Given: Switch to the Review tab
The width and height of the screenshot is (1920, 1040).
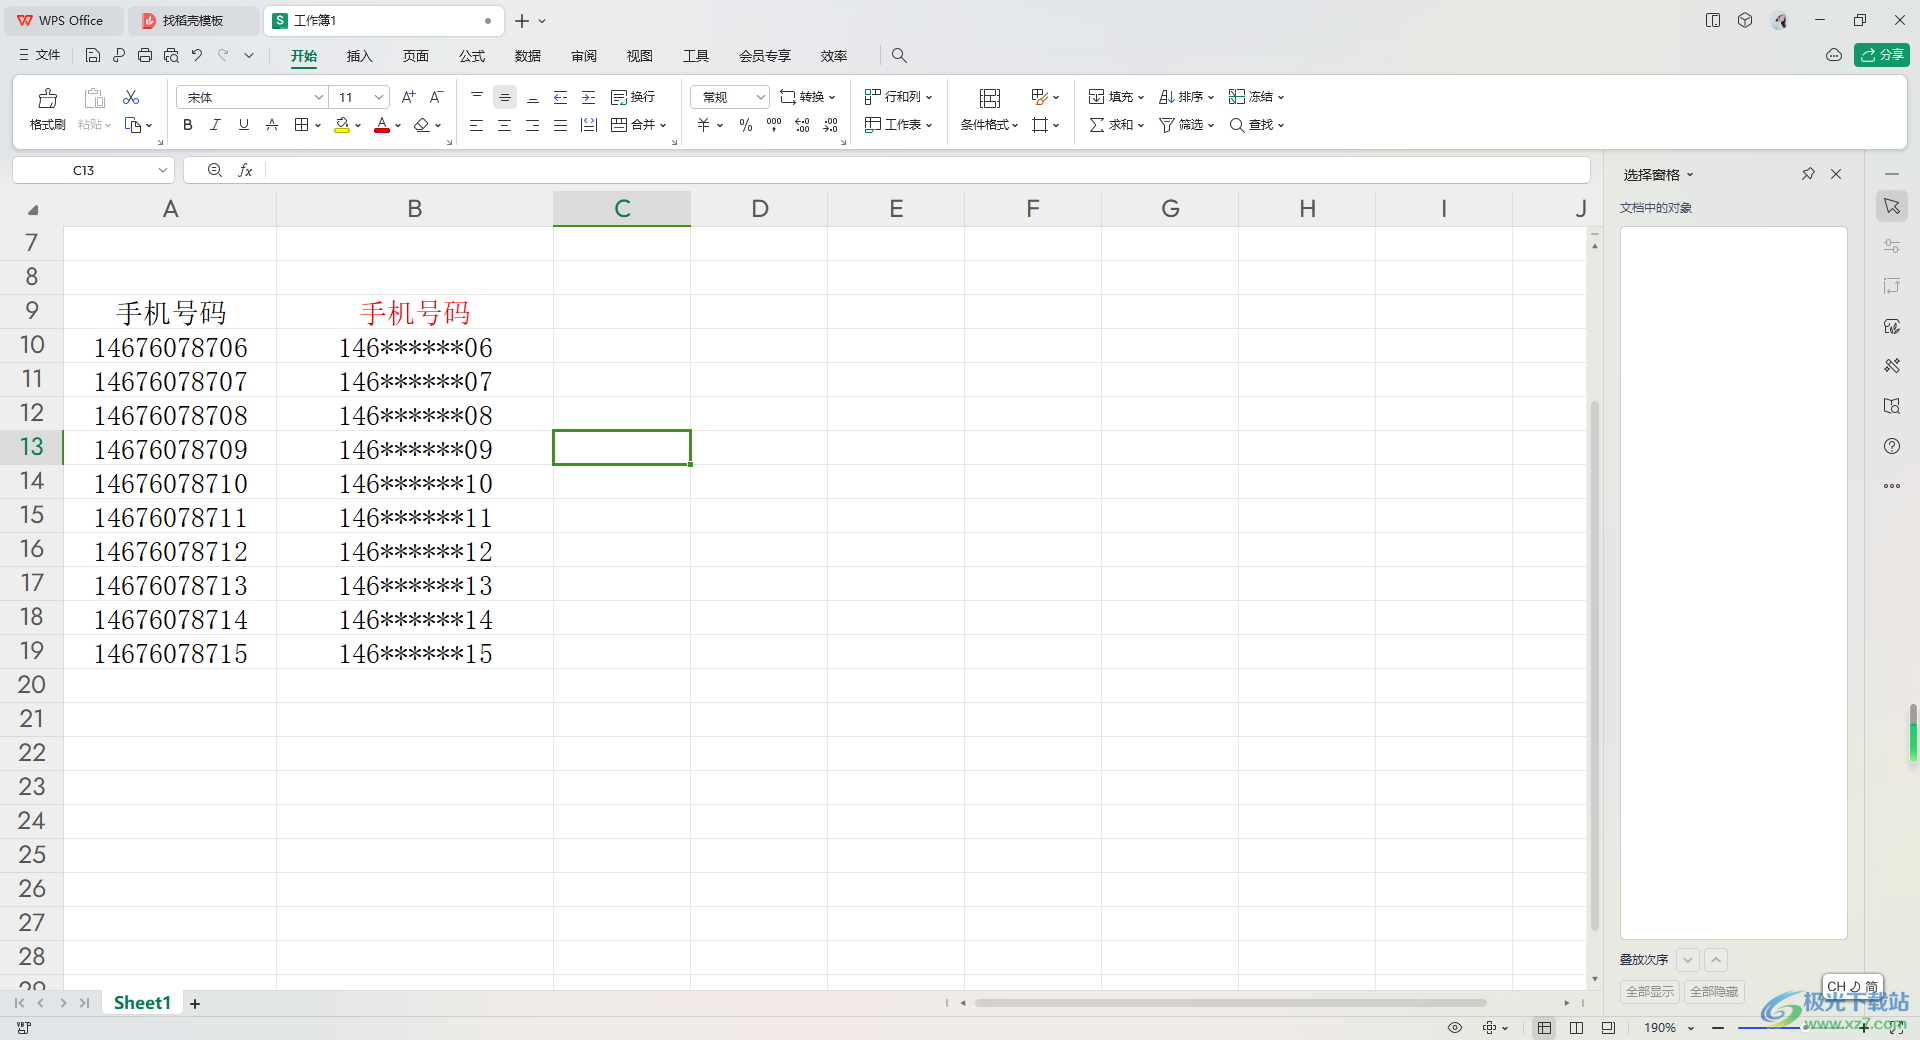Looking at the screenshot, I should [584, 56].
